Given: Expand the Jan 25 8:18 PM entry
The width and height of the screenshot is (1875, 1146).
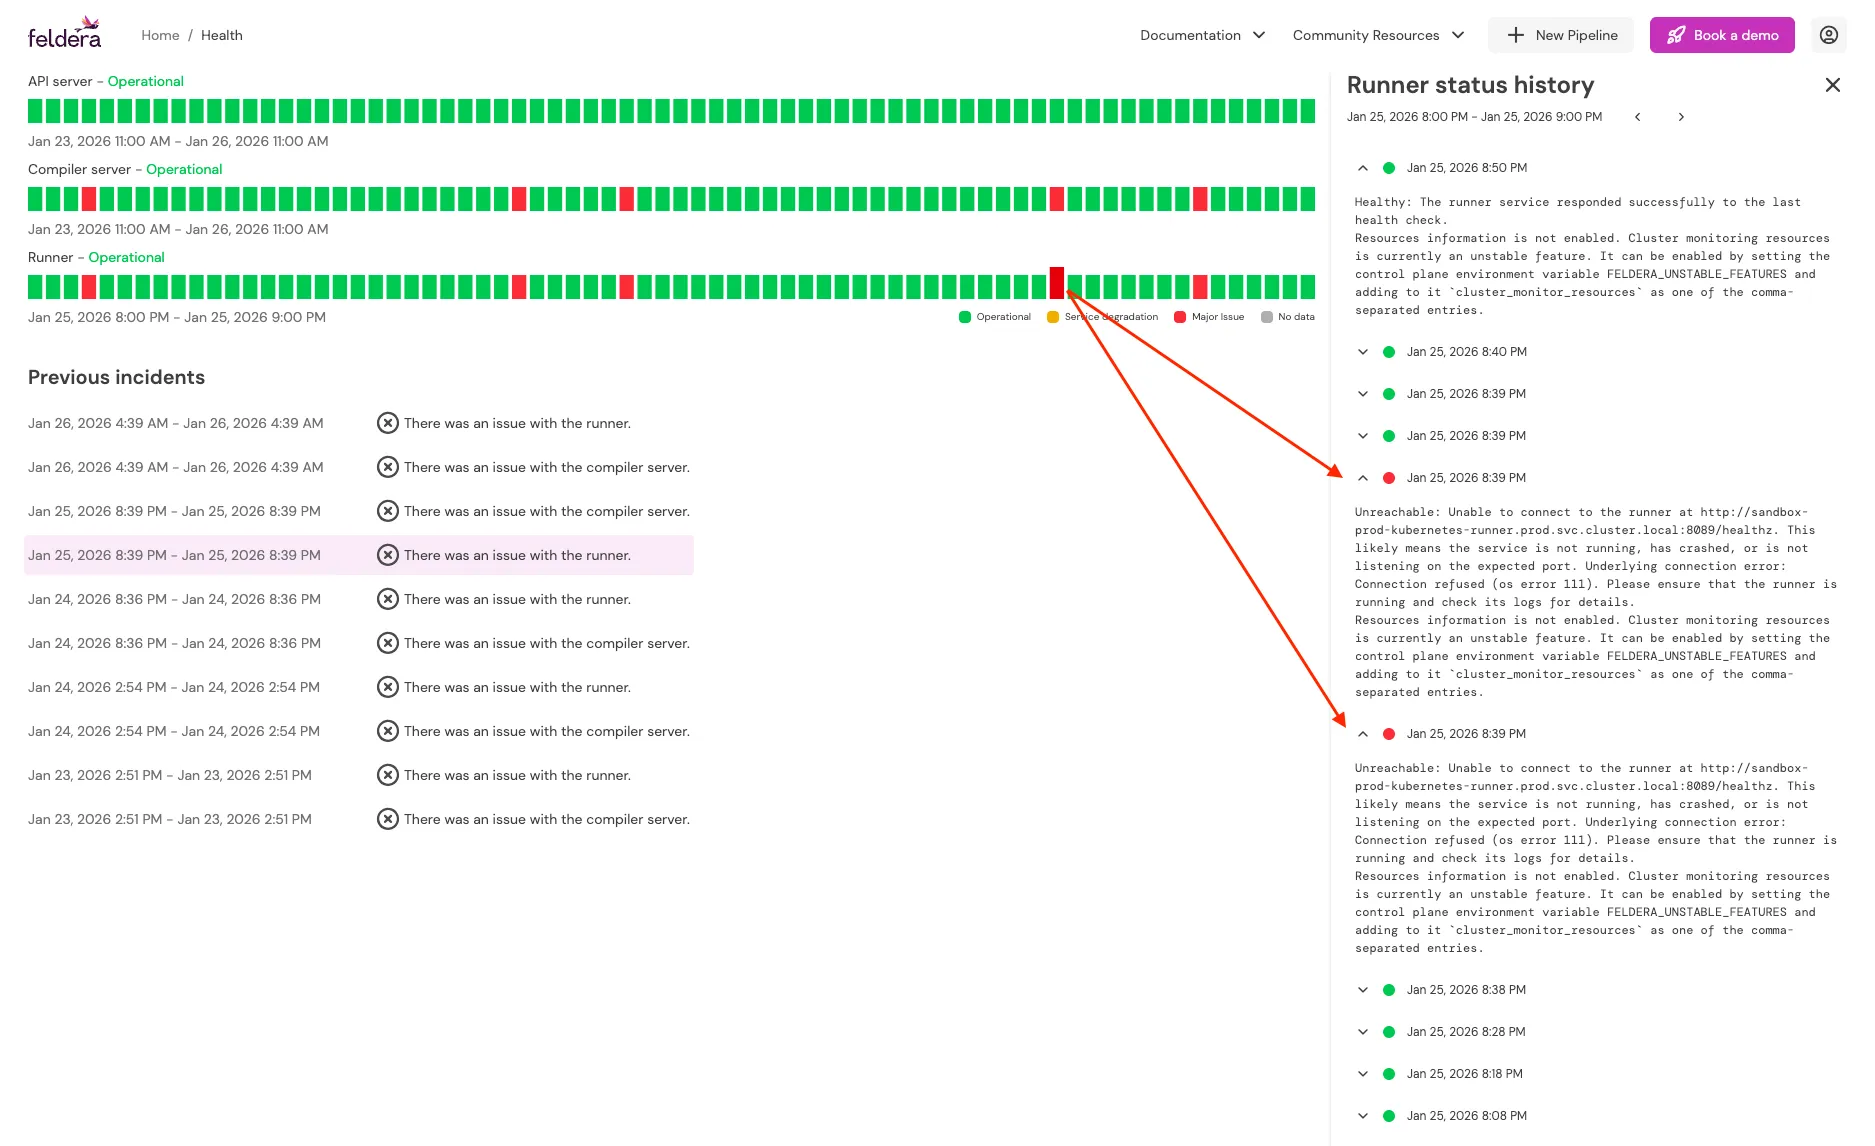Looking at the screenshot, I should (1362, 1074).
